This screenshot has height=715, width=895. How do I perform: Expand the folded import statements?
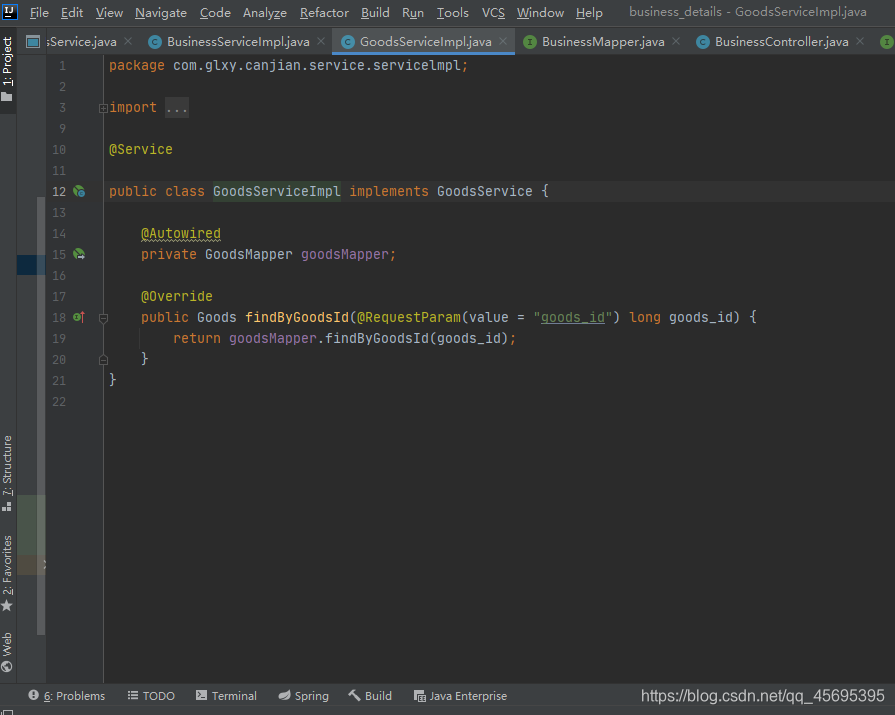103,108
